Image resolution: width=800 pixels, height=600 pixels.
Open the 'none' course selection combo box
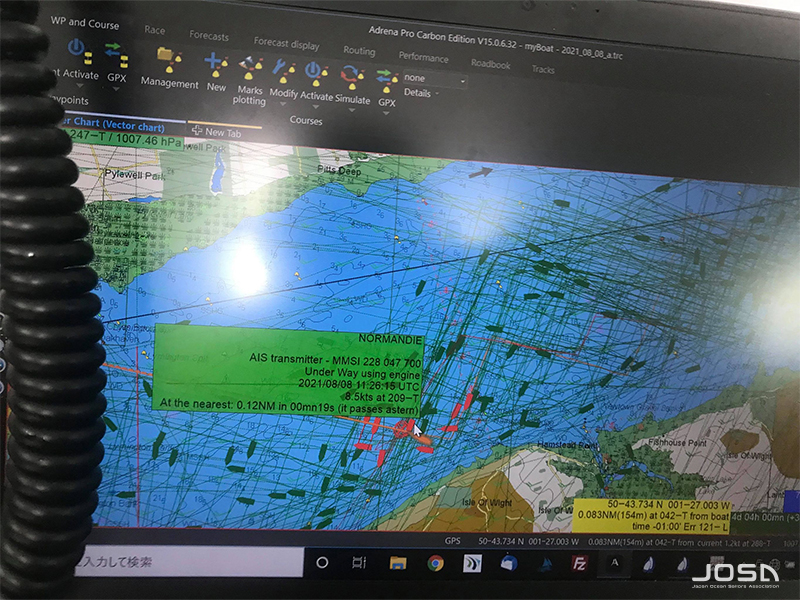coord(435,79)
